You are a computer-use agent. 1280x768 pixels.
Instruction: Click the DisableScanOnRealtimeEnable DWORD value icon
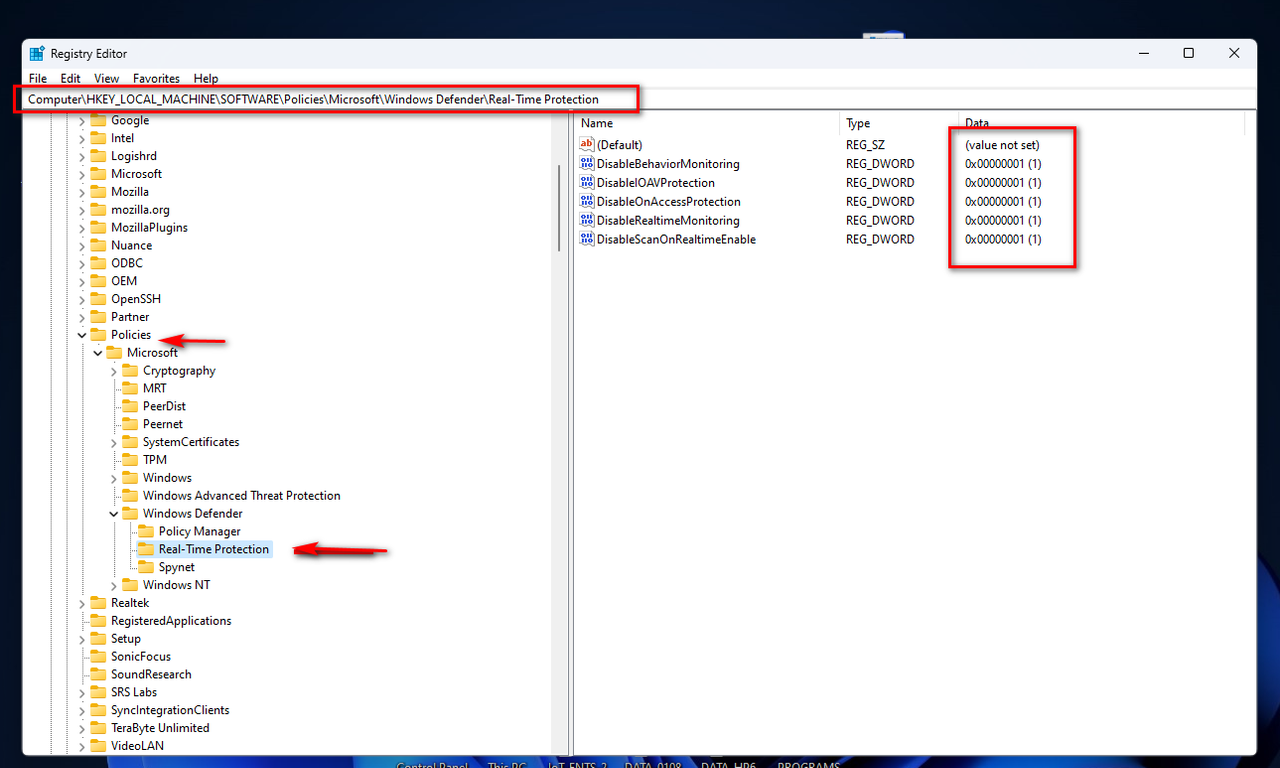[x=587, y=240]
